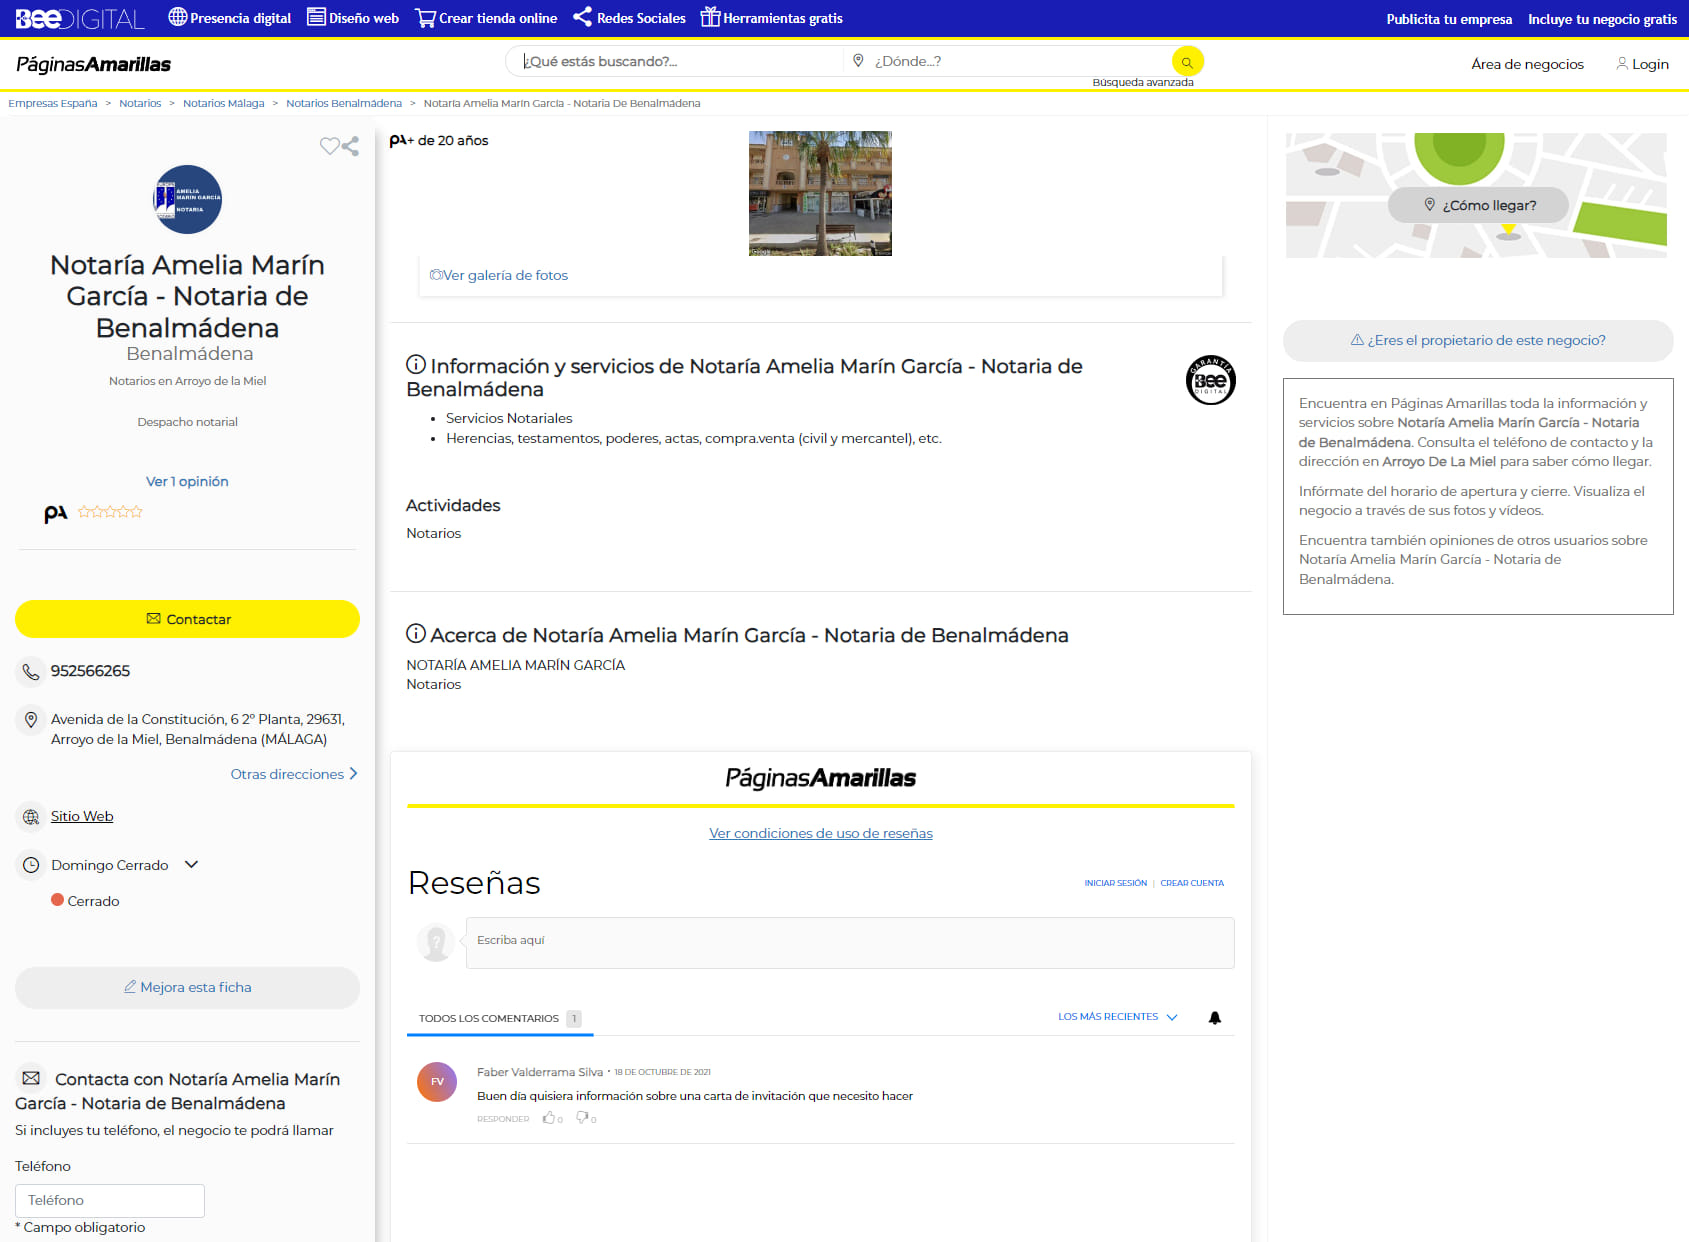Viewport: 1689px width, 1242px height.
Task: Open Ver condiciones de uso de reseñas
Action: [x=821, y=834]
